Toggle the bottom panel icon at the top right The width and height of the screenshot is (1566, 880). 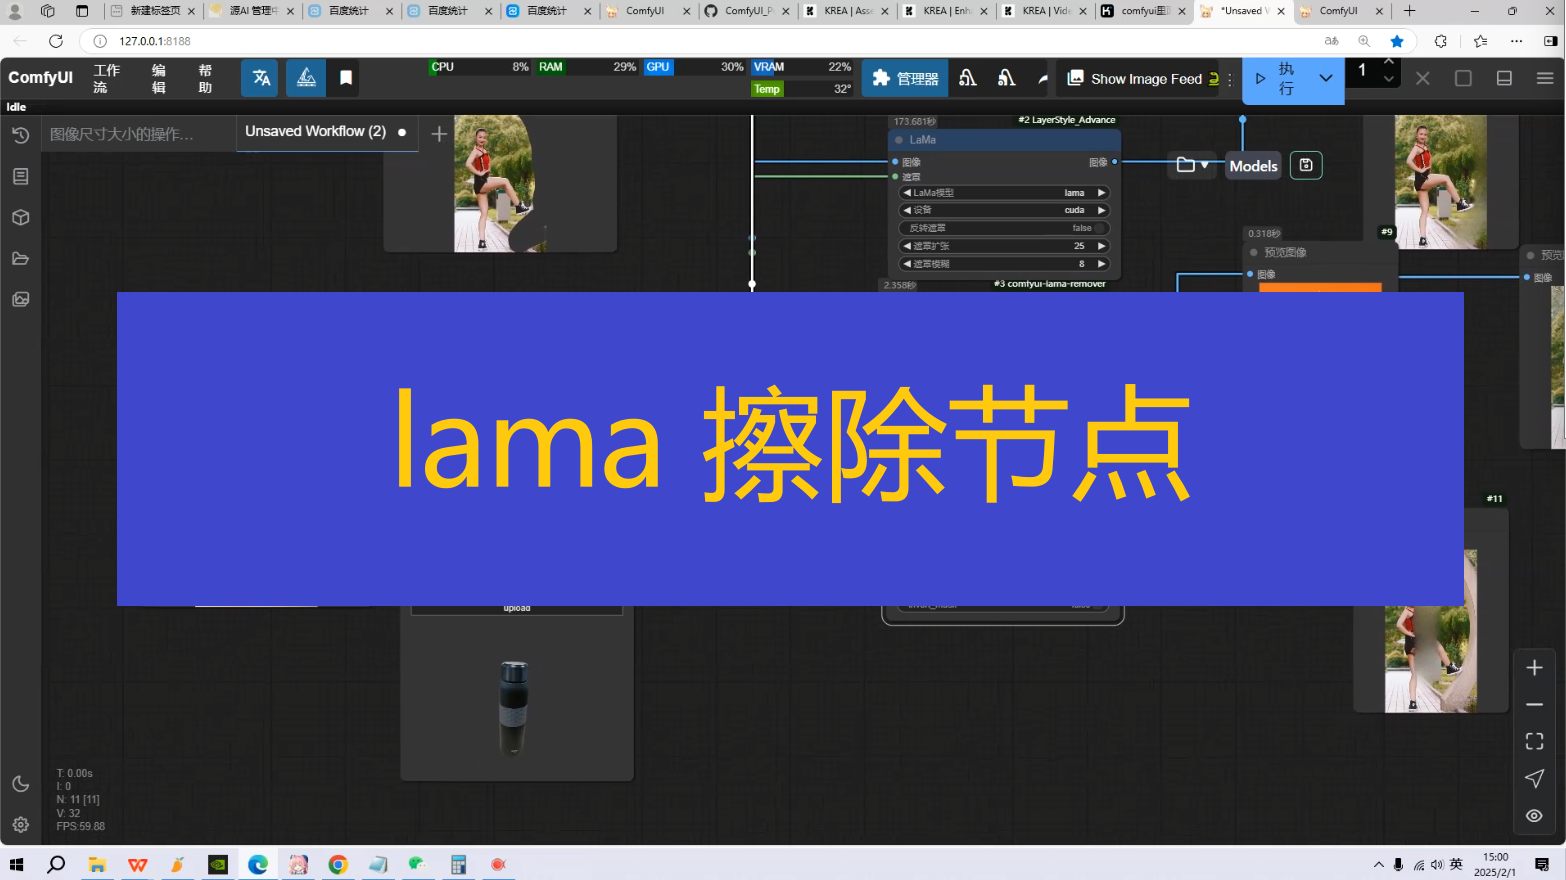(x=1504, y=78)
